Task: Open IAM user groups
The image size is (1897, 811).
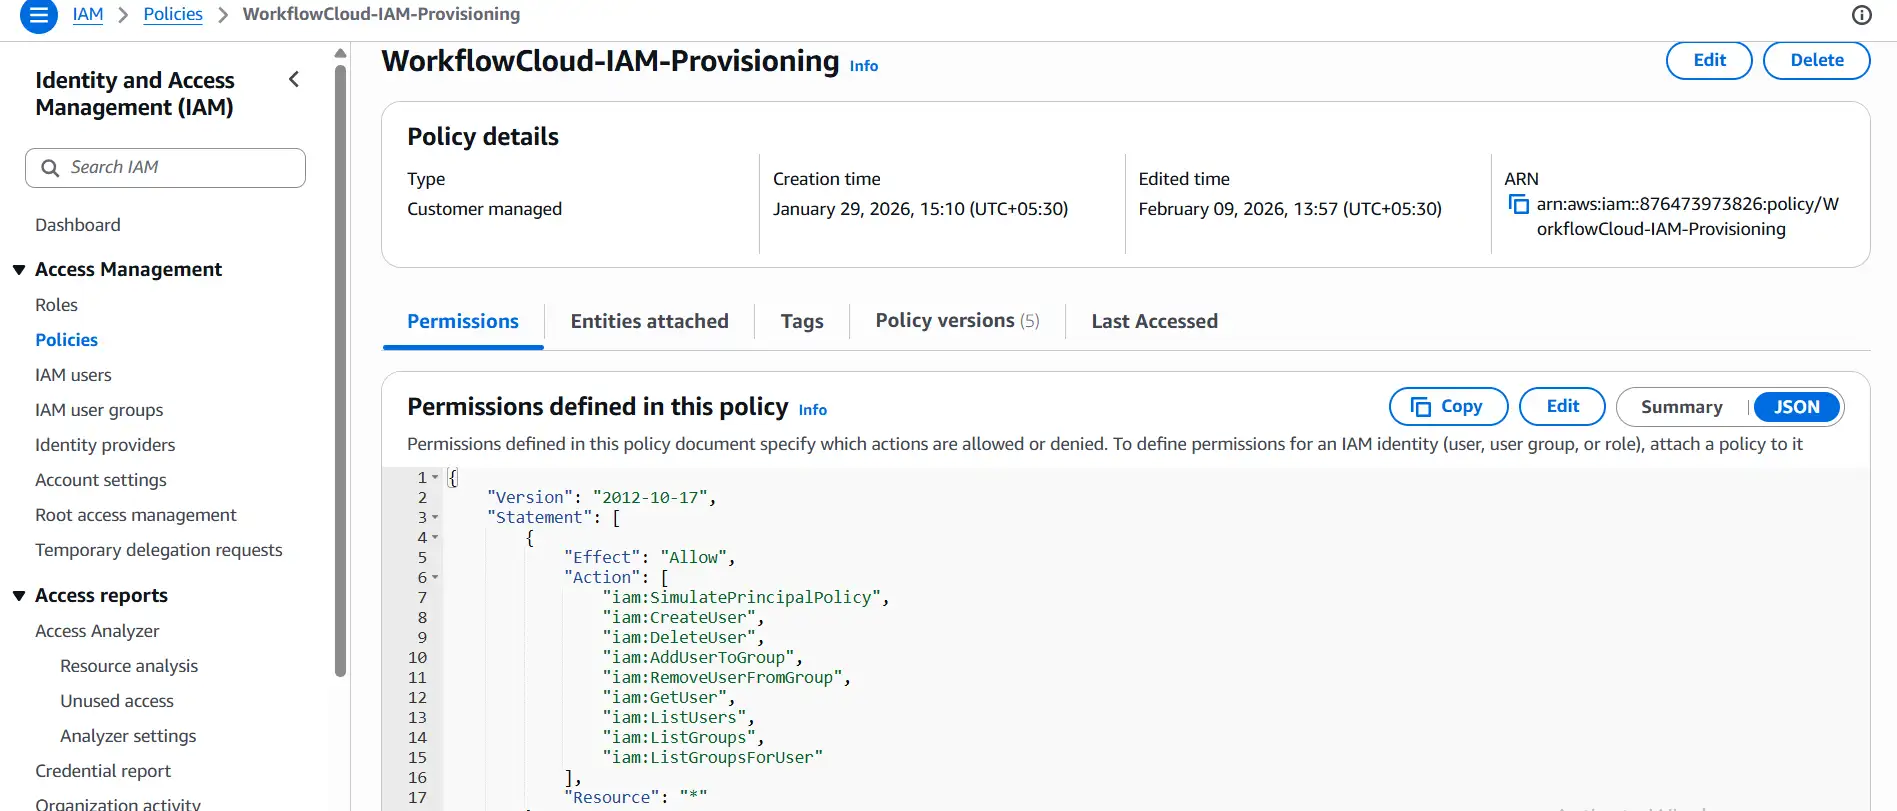Action: [99, 410]
